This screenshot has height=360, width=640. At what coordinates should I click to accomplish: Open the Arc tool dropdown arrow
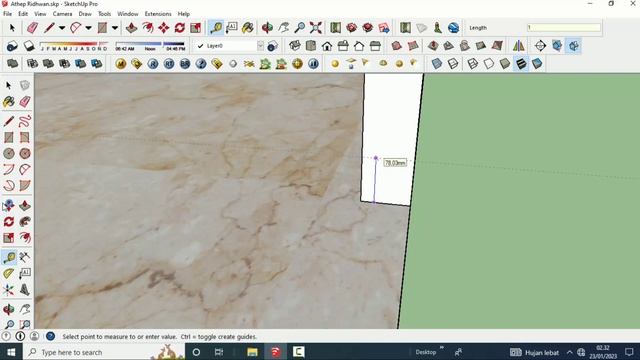[x=88, y=28]
